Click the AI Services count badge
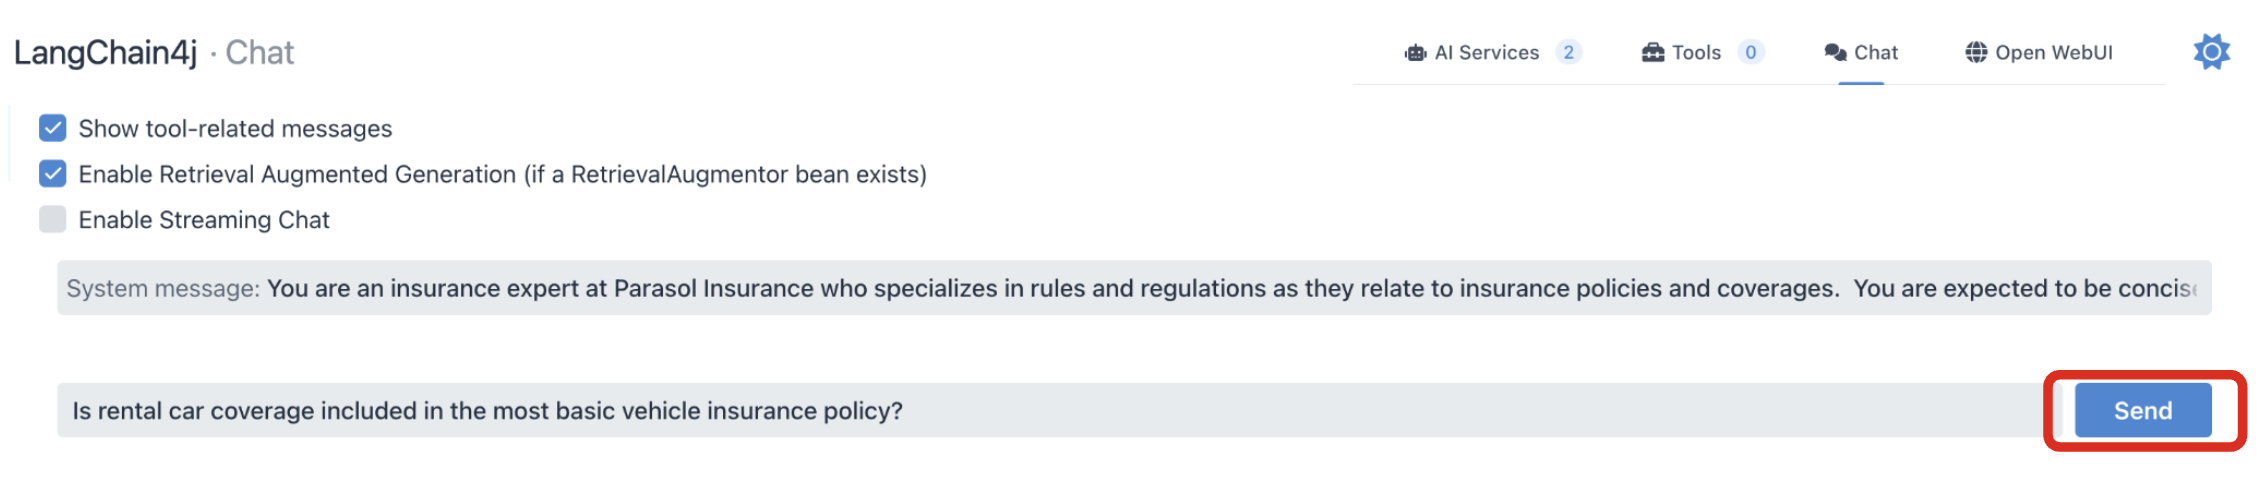 [1568, 53]
